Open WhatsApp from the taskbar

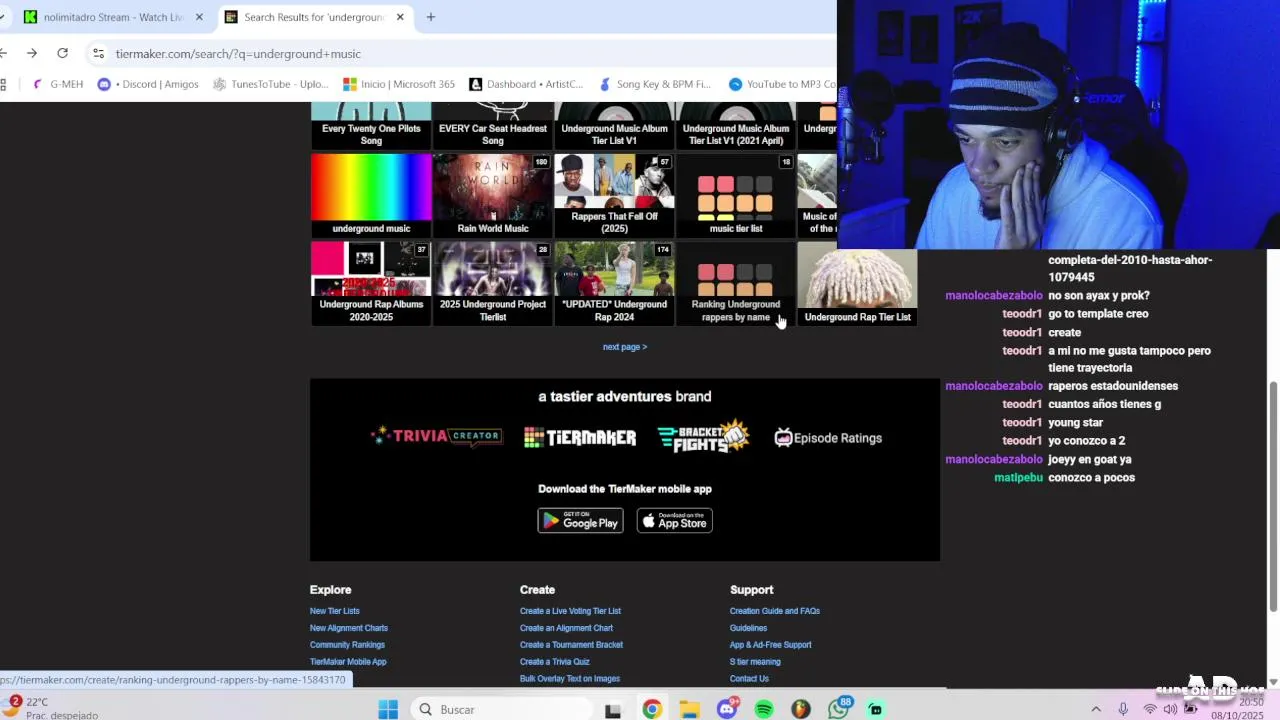tap(839, 709)
